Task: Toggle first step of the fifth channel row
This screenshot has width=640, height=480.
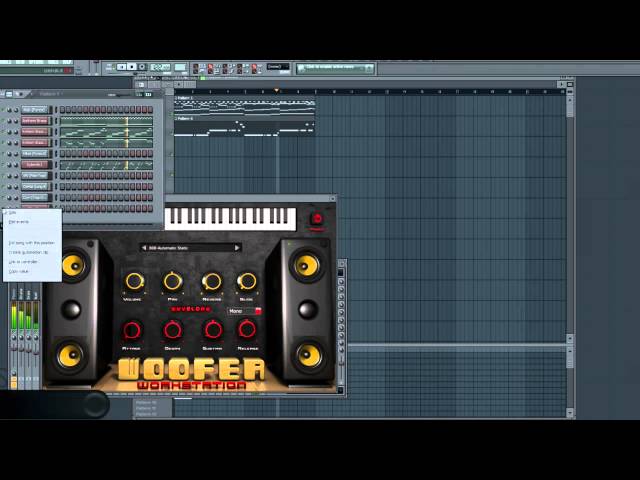Action: tap(63, 154)
